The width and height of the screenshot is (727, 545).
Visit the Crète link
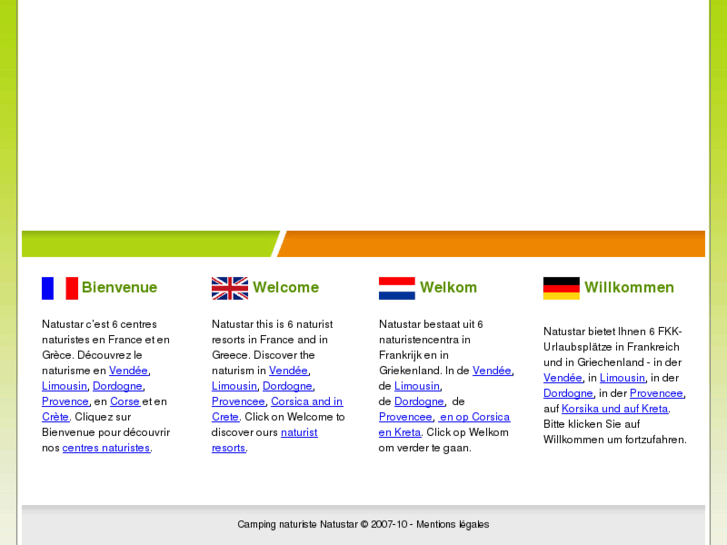55,417
